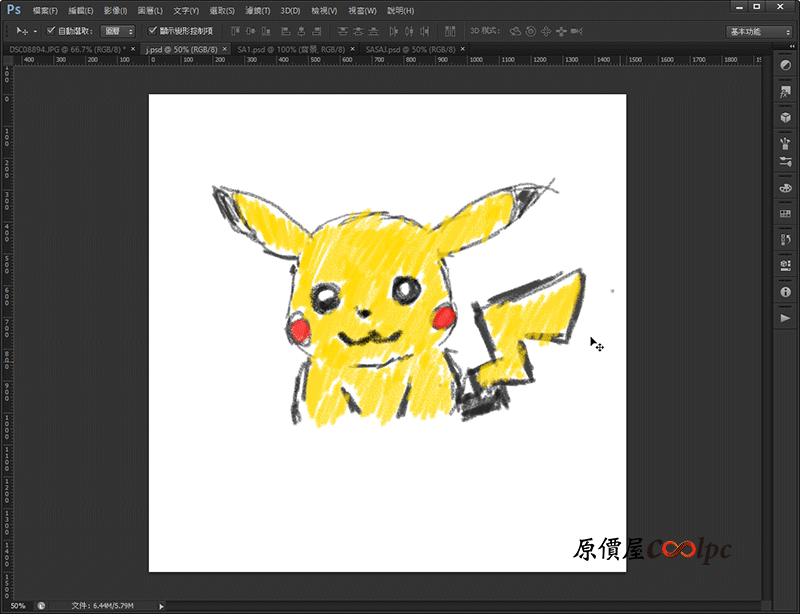Click the Align right edges icon

[317, 31]
